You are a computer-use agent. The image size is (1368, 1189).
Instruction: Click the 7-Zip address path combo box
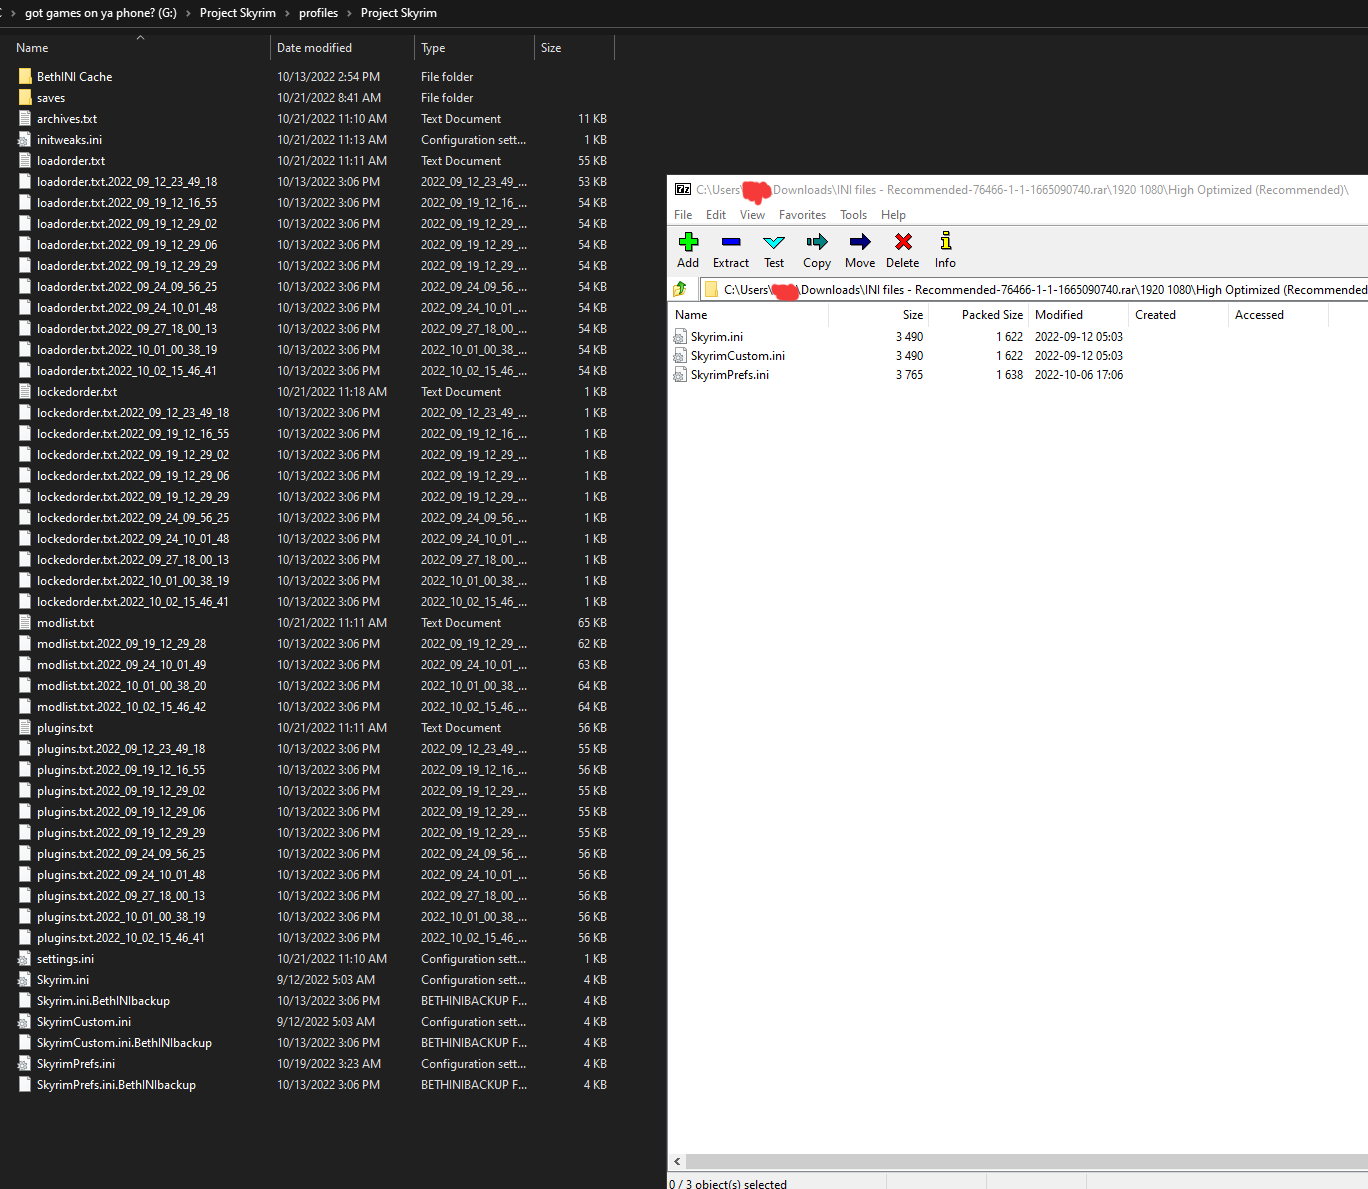[1033, 289]
